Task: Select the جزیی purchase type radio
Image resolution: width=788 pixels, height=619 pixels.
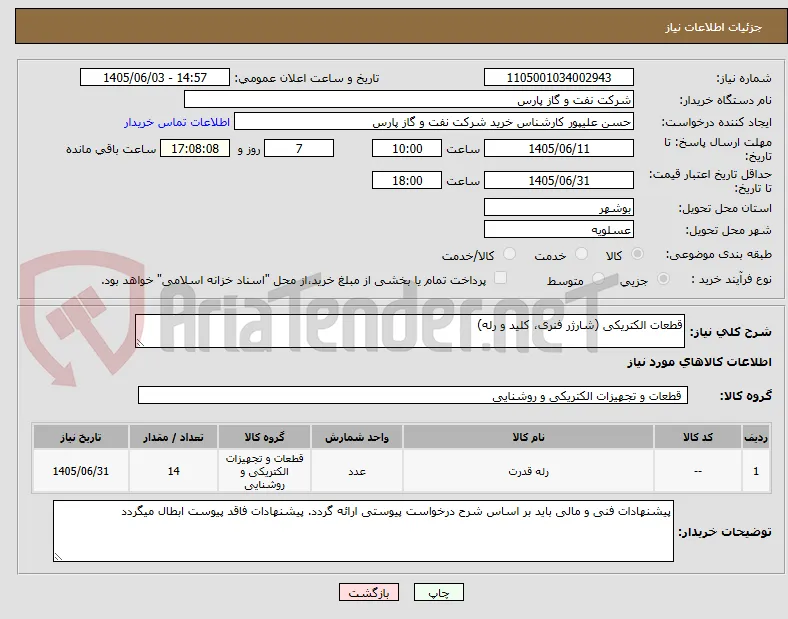Action: tap(663, 278)
